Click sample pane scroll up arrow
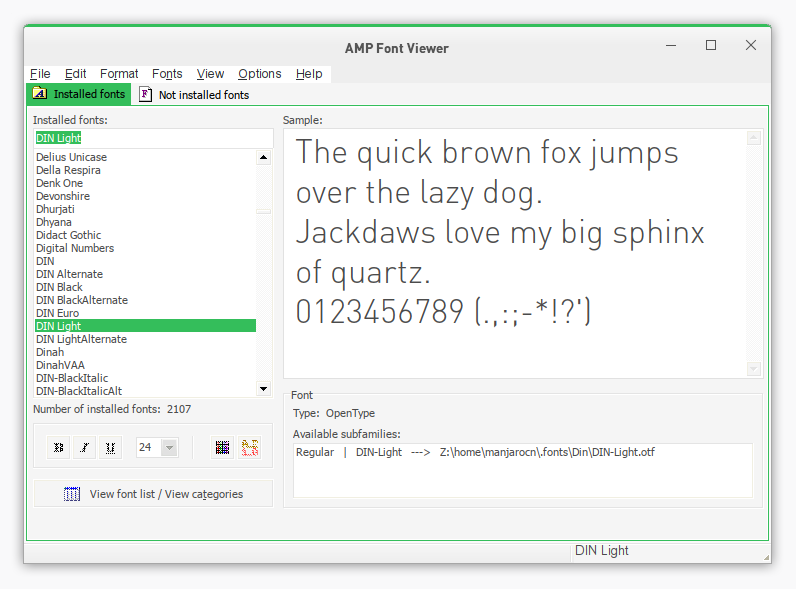The height and width of the screenshot is (589, 796). (754, 138)
